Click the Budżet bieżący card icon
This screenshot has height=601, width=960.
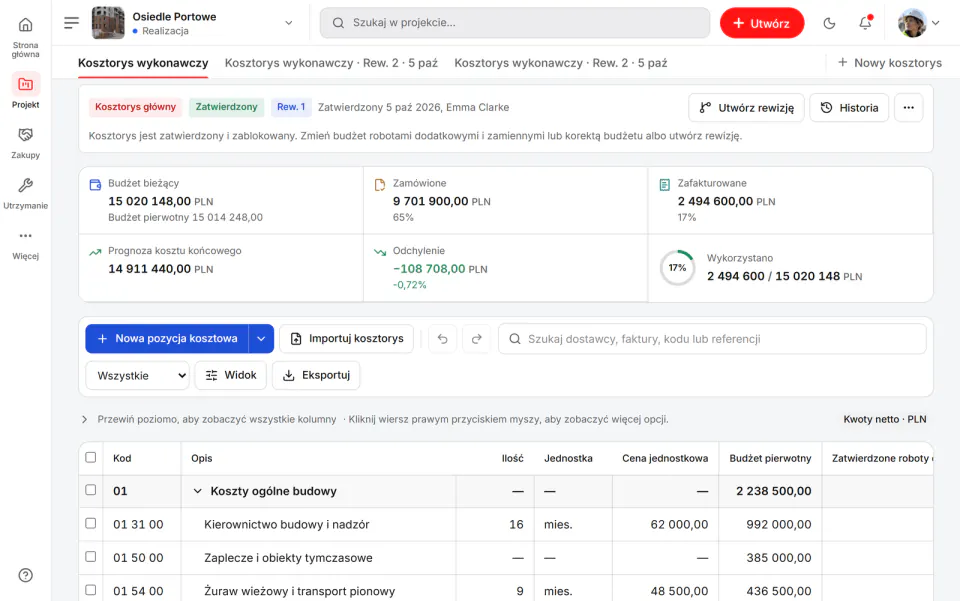pyautogui.click(x=96, y=185)
